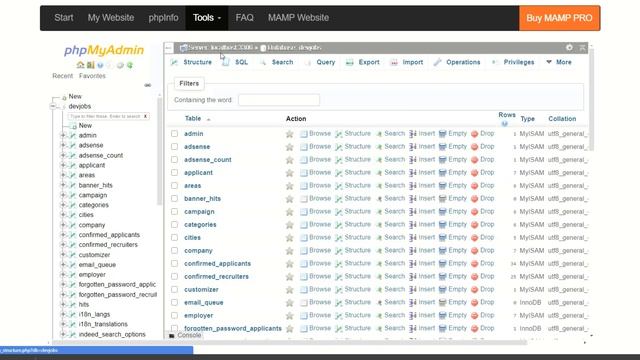
Task: Open the Privileges tab
Action: (513, 62)
